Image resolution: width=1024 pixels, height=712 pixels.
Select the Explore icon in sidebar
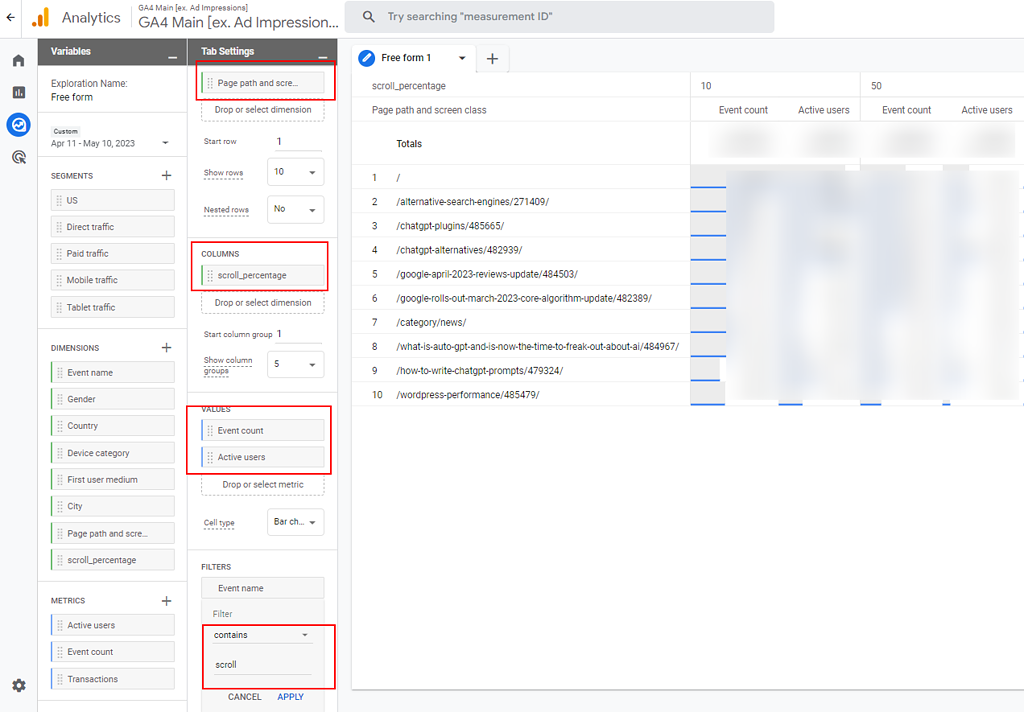tap(18, 124)
